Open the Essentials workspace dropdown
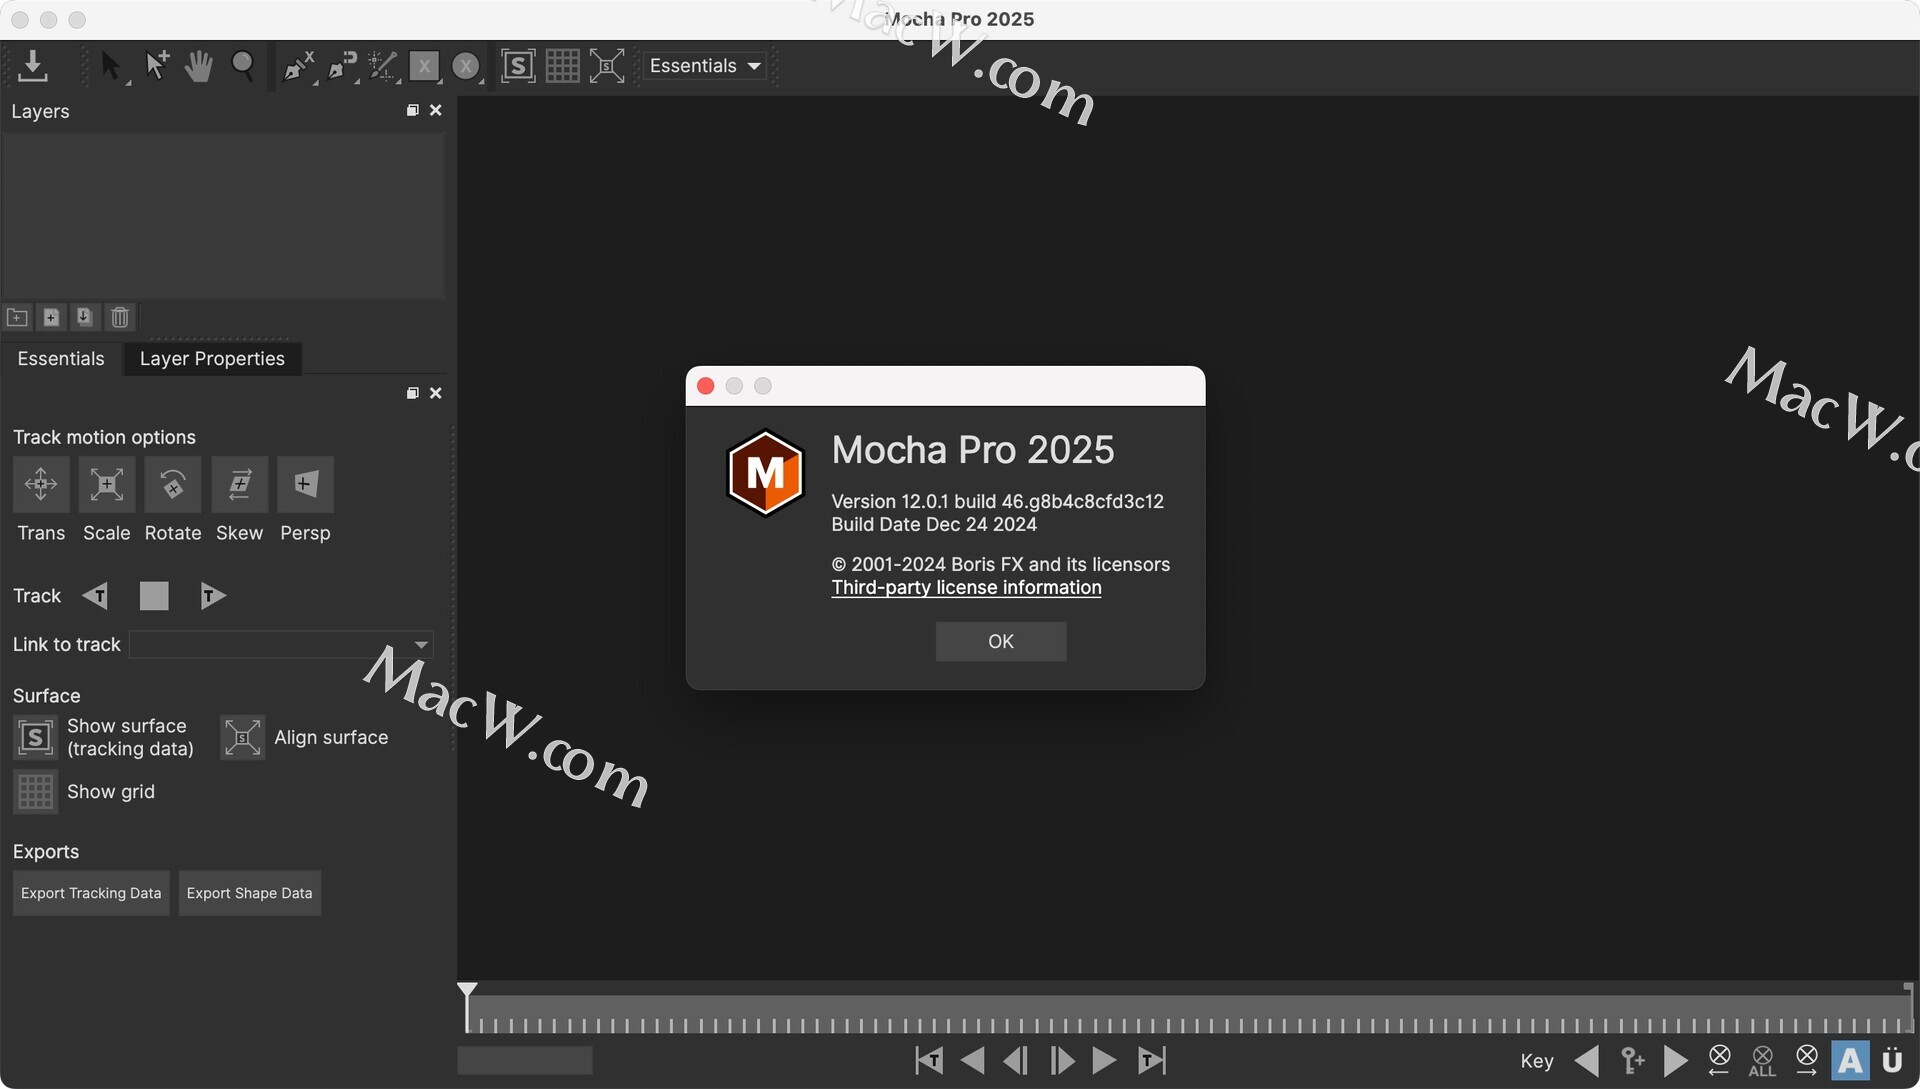1920x1089 pixels. coord(705,66)
